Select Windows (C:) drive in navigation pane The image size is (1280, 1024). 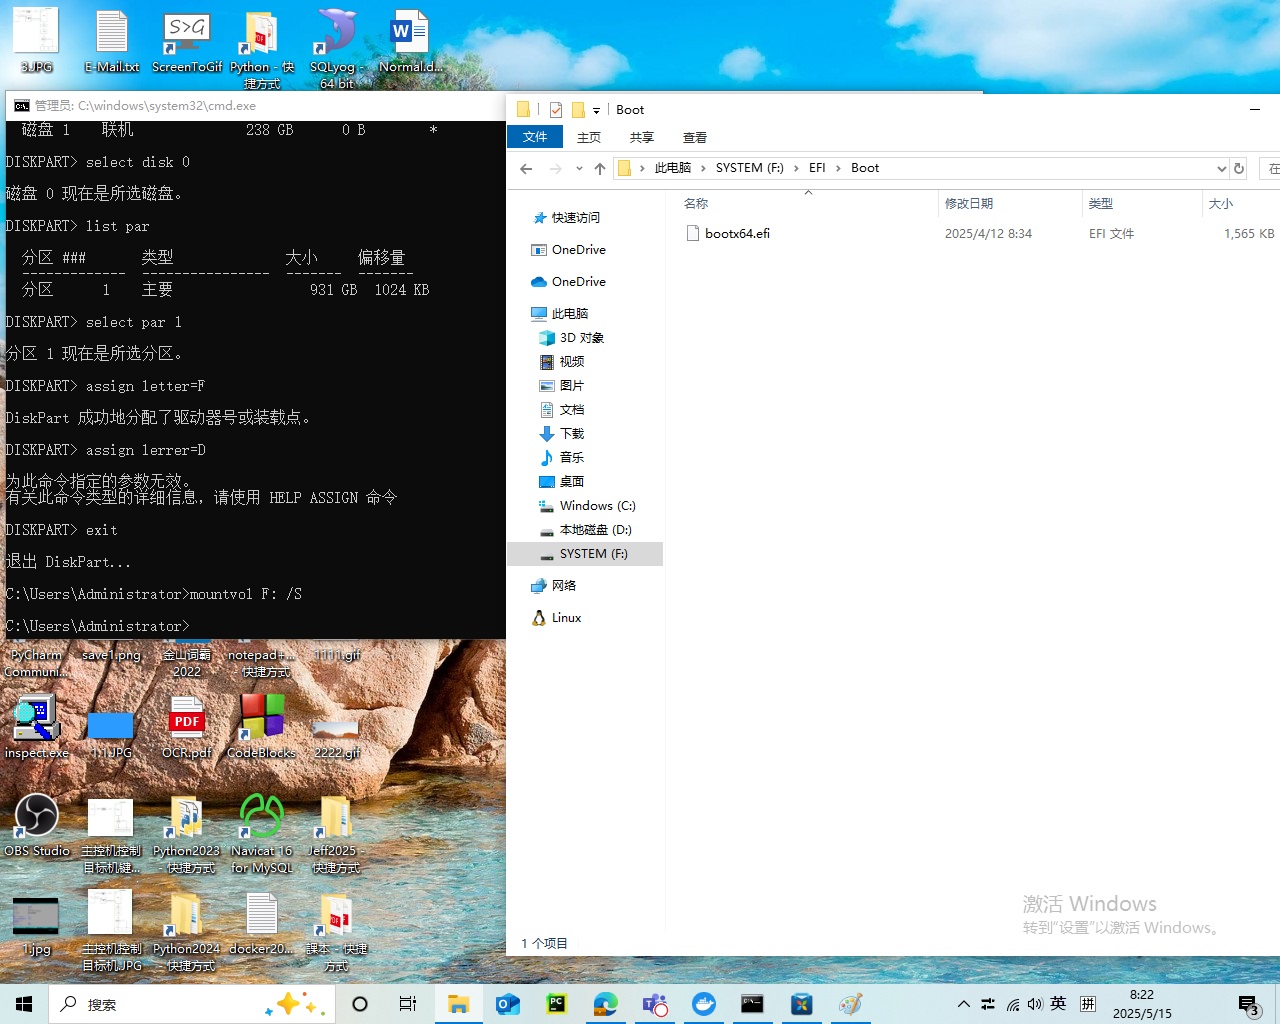[x=597, y=505]
